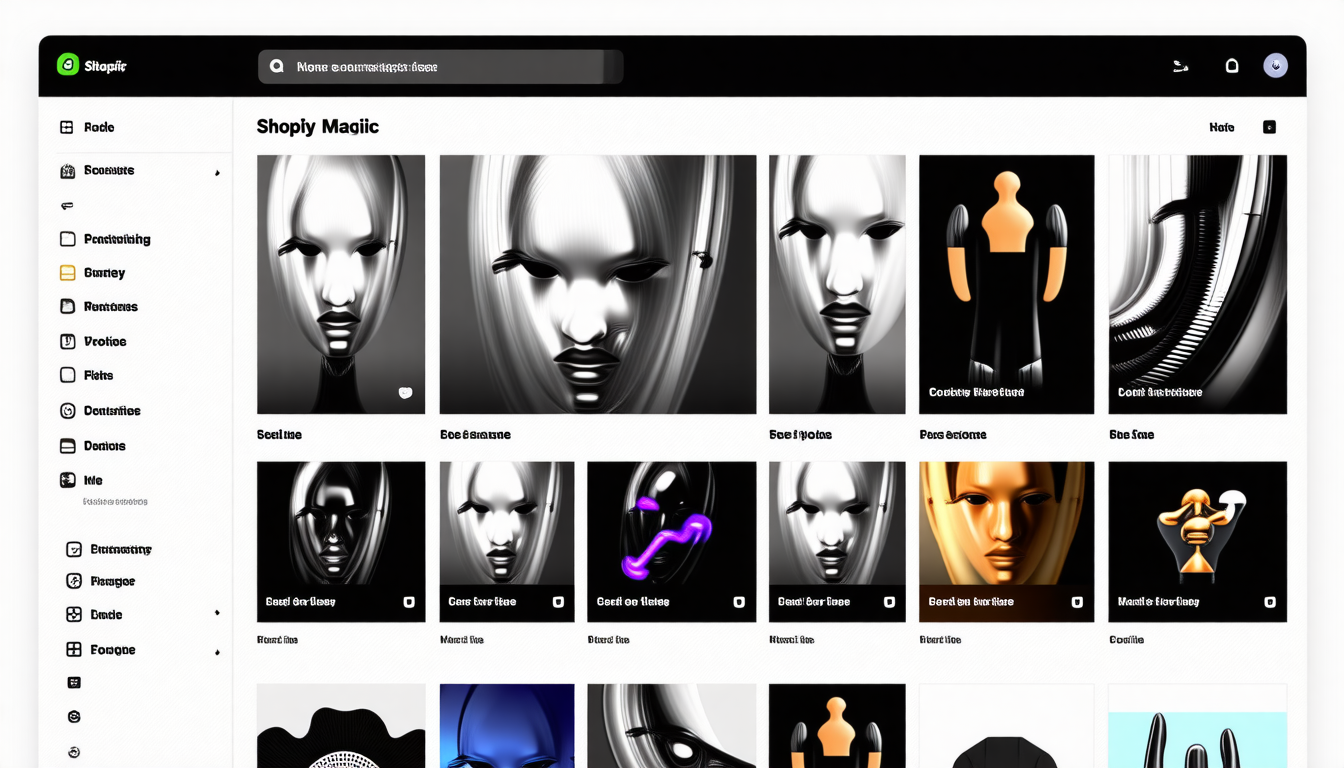Open the blue face thumbnail in bottom row
This screenshot has width=1344, height=768.
point(507,726)
